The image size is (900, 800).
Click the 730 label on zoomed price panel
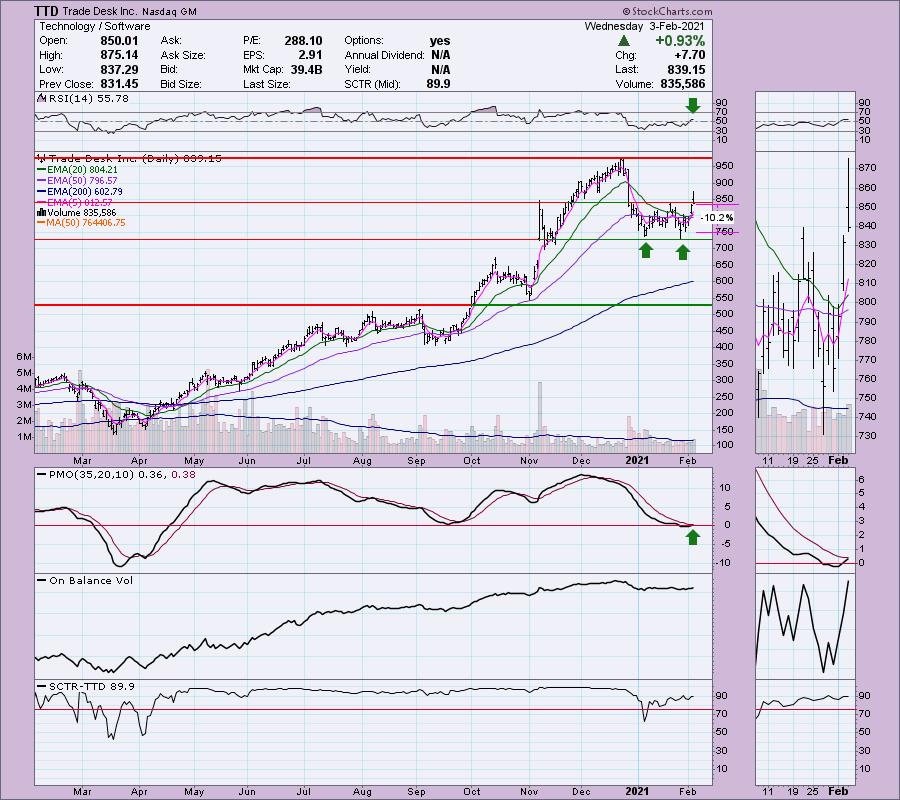point(867,436)
